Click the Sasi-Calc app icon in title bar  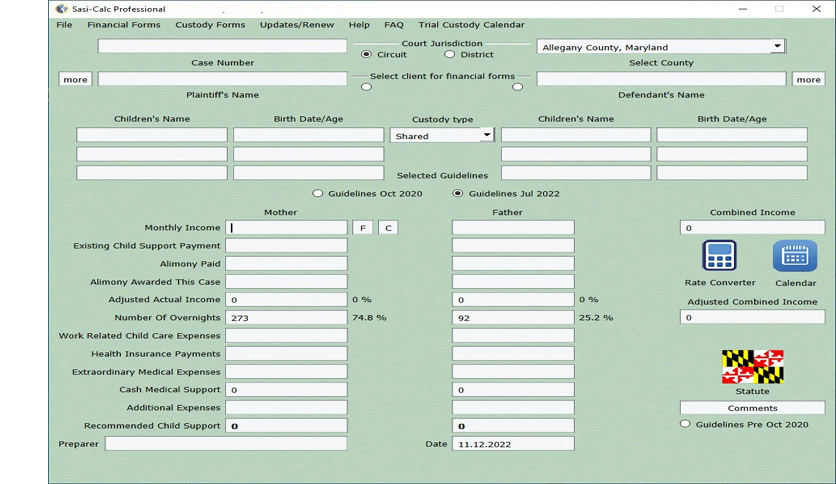(62, 9)
